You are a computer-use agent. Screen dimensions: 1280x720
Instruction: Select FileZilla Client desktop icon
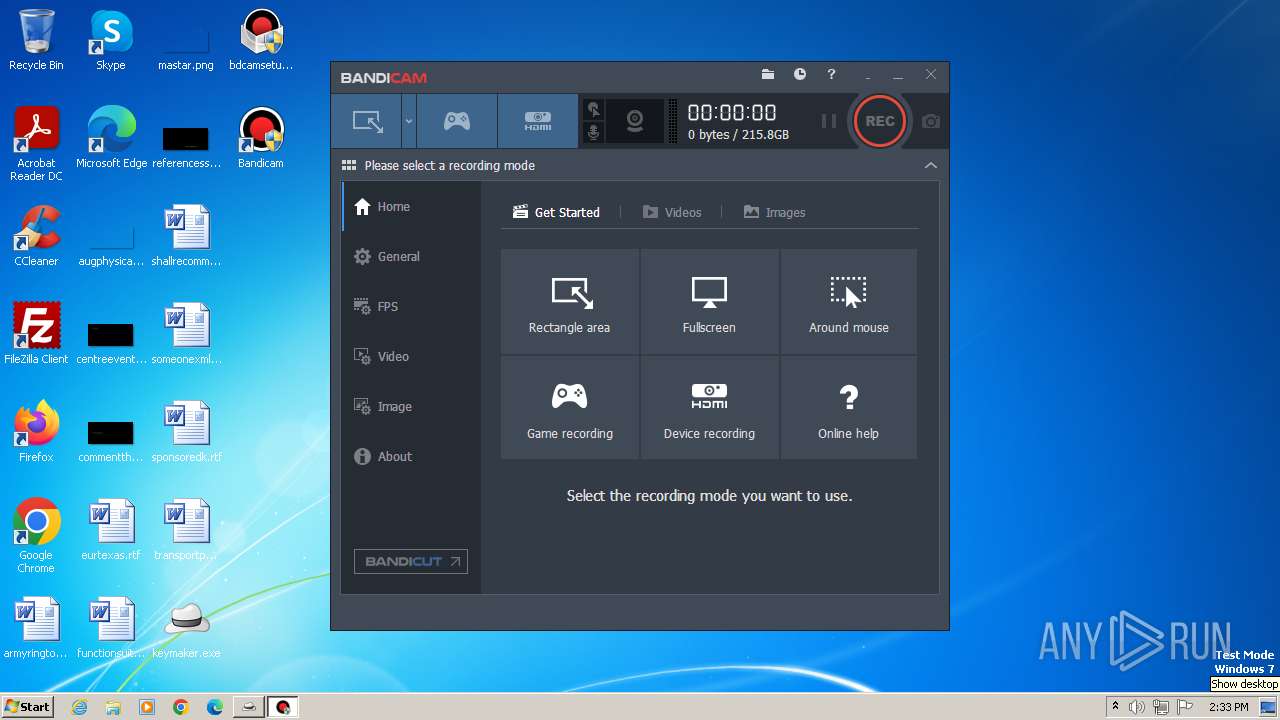coord(36,335)
